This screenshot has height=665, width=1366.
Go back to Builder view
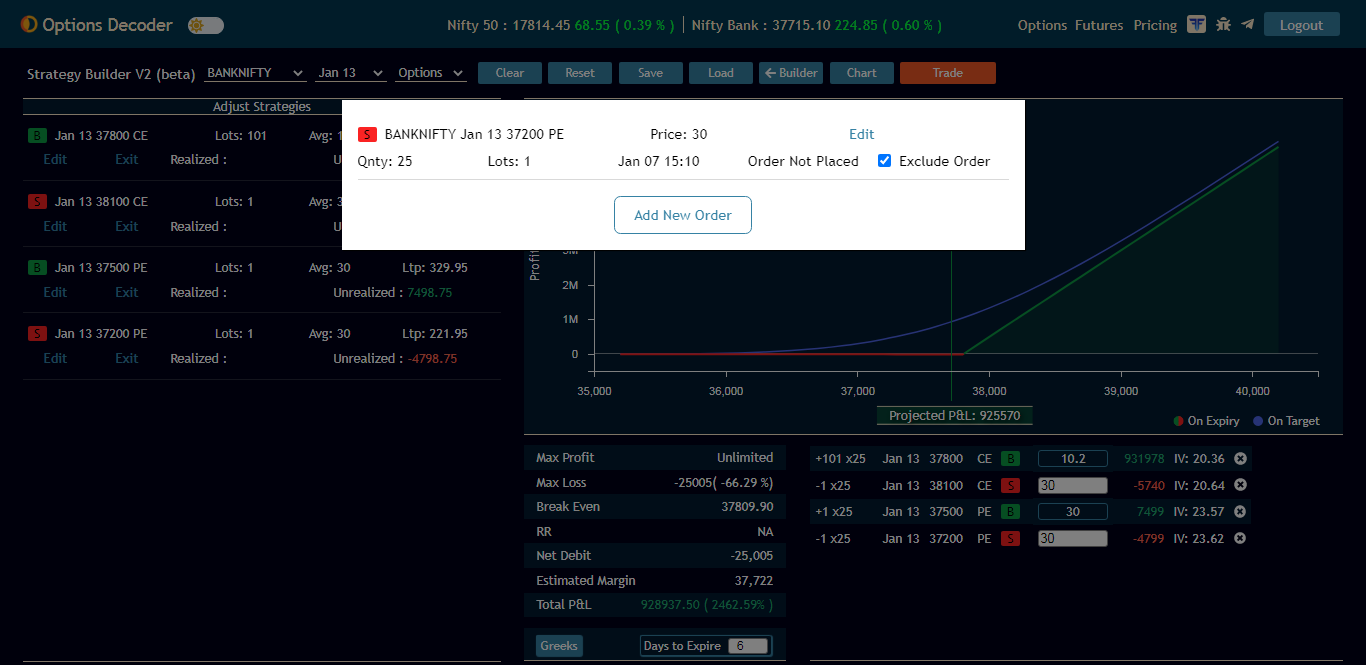point(791,73)
